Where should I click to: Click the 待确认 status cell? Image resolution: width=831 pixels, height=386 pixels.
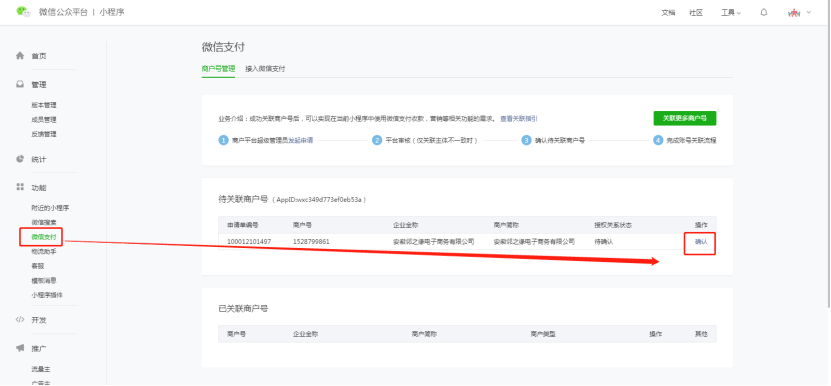(x=604, y=242)
